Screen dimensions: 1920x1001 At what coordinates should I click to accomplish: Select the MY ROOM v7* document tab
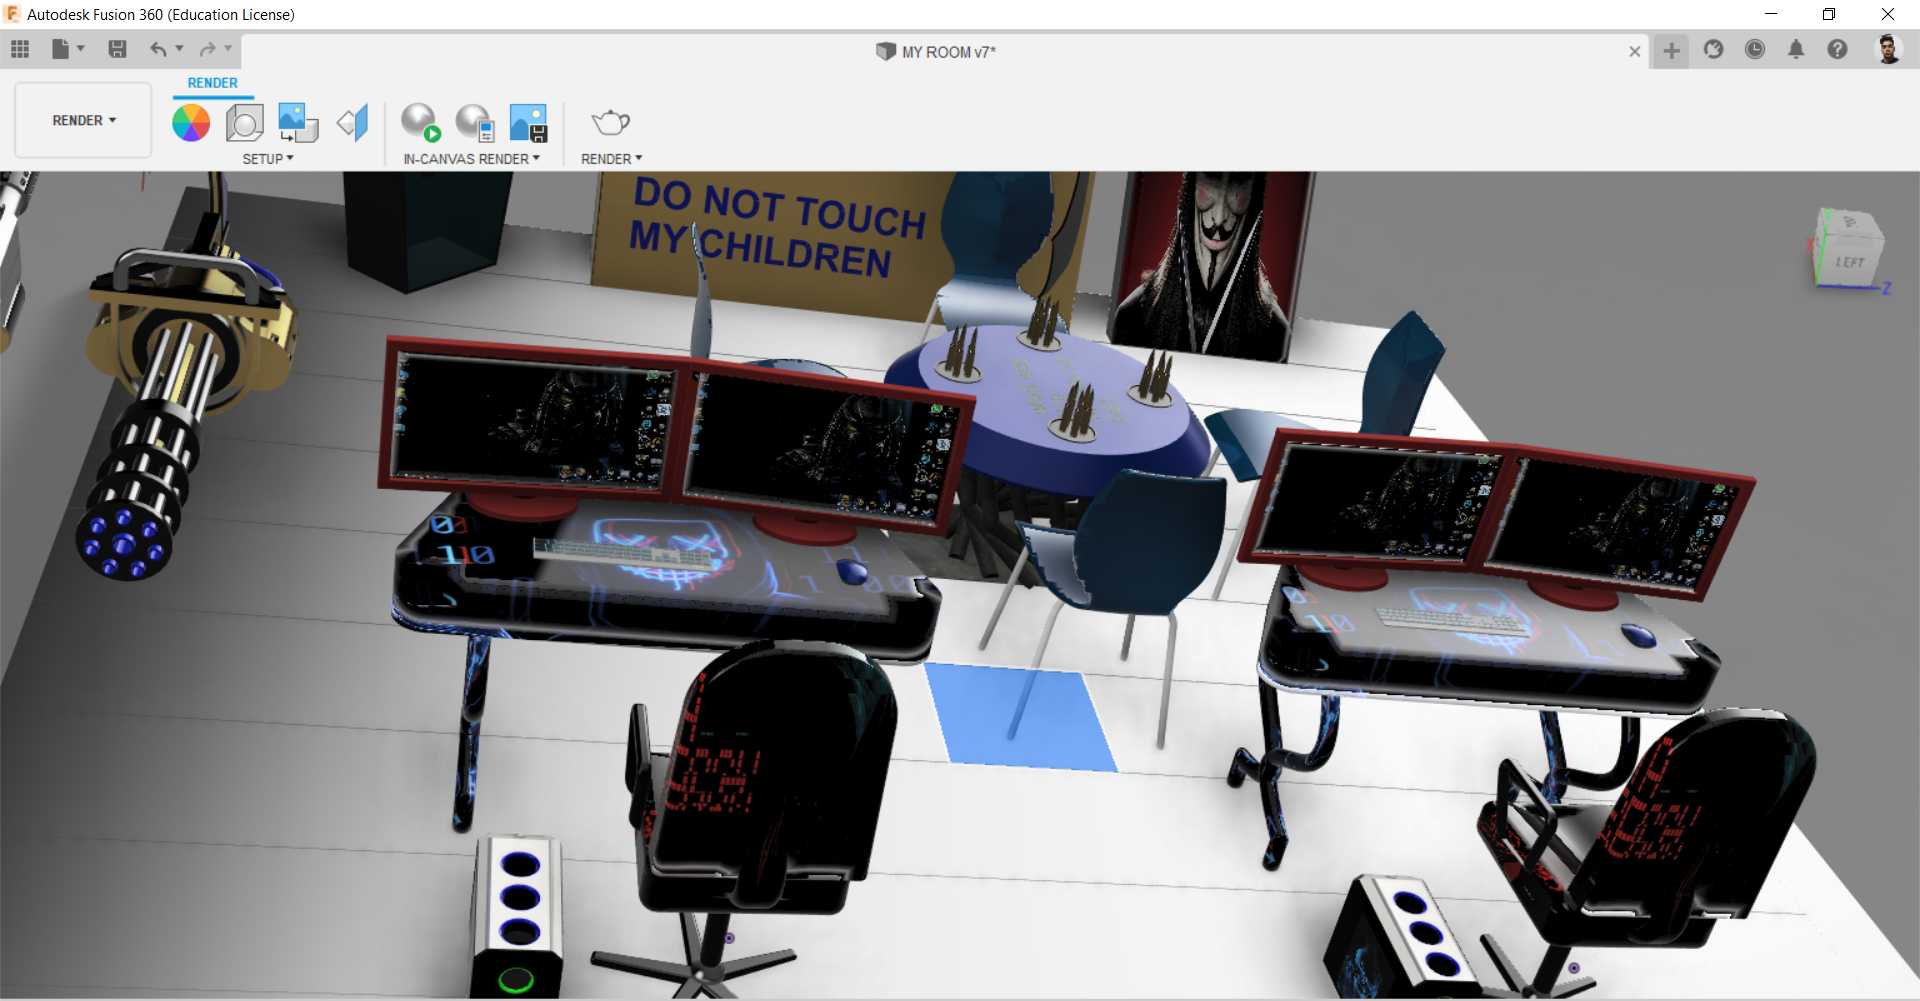pyautogui.click(x=936, y=52)
